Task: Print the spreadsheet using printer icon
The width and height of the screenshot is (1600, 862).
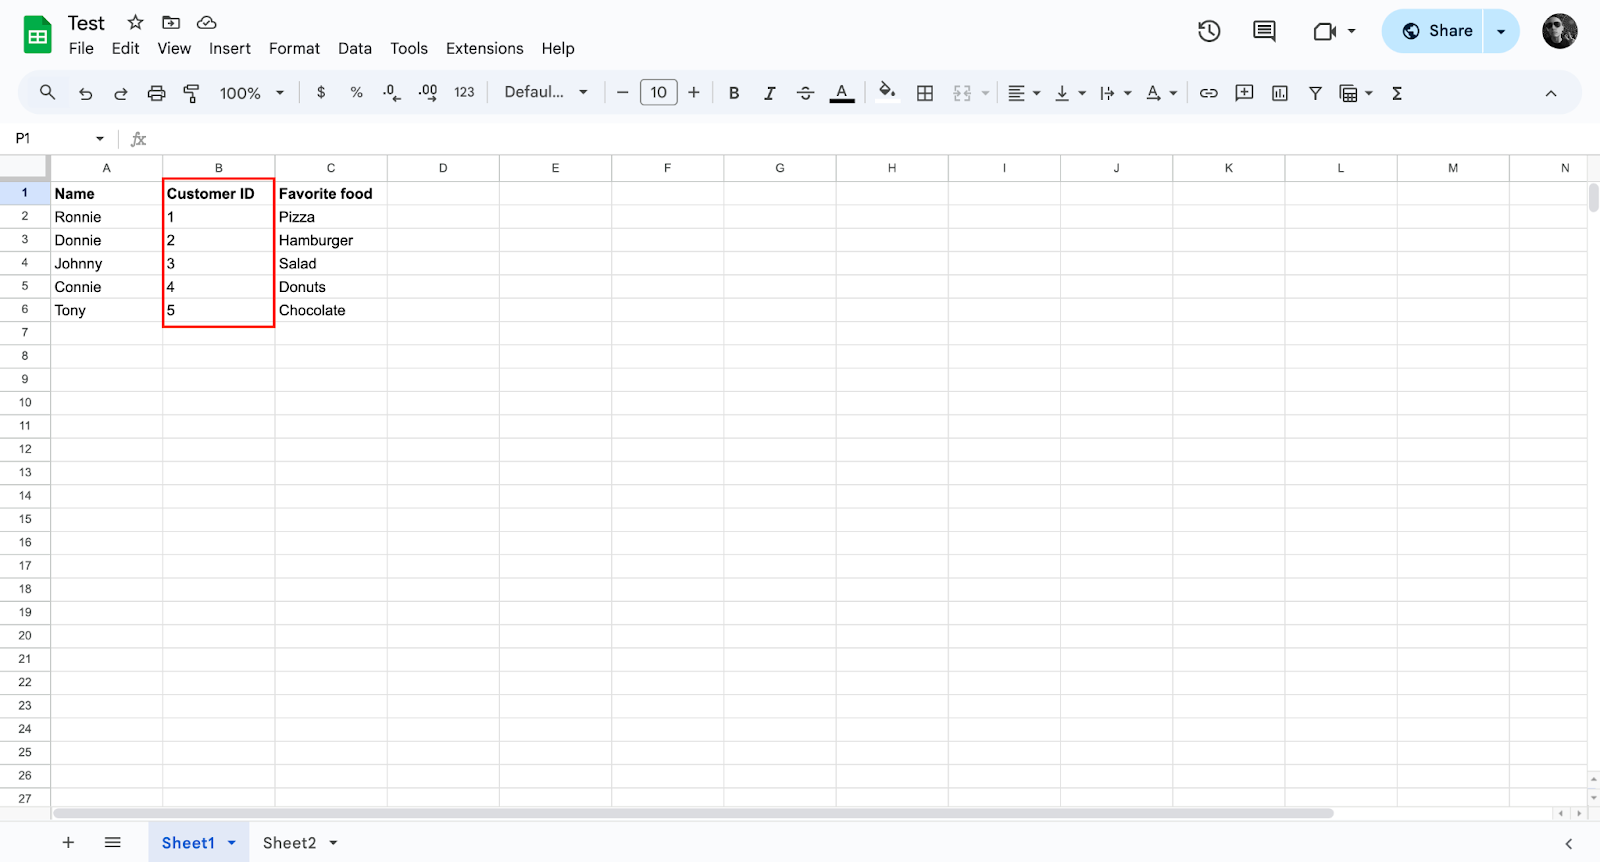Action: [x=156, y=93]
